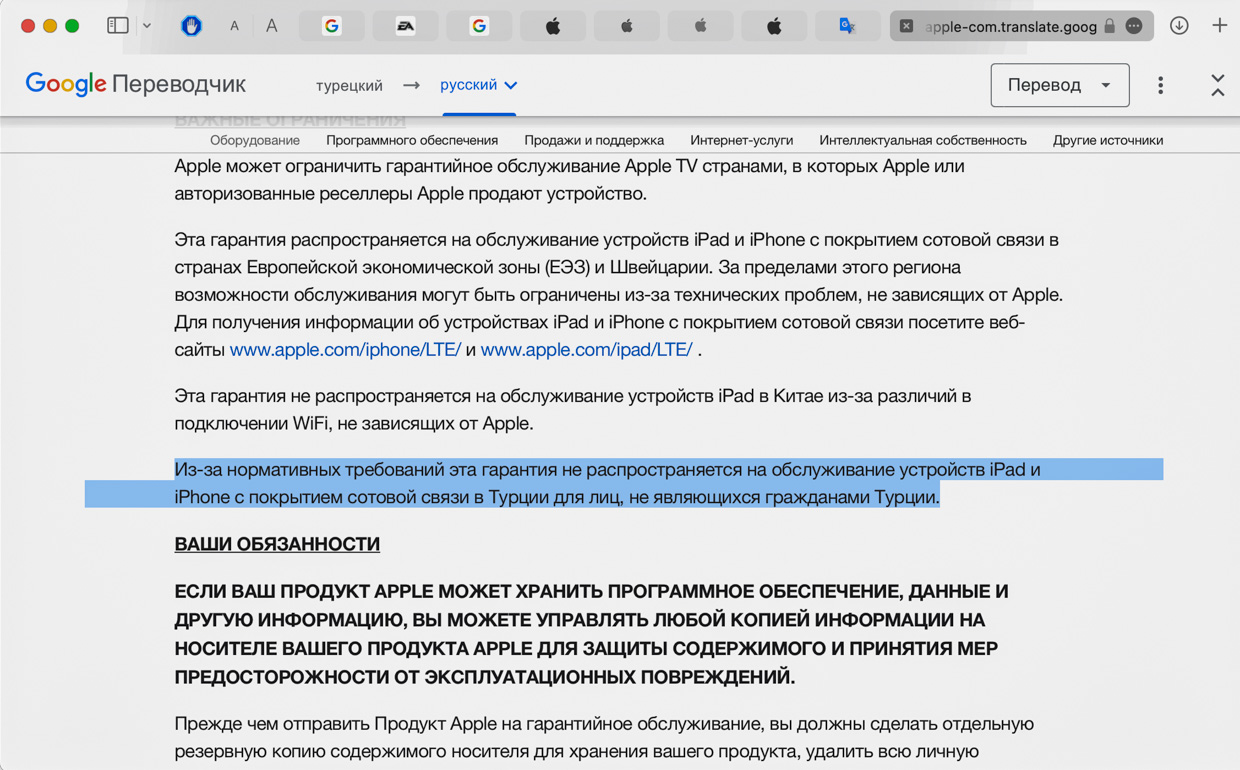Show Safari downloads
Image resolution: width=1240 pixels, height=770 pixels.
[x=1179, y=26]
